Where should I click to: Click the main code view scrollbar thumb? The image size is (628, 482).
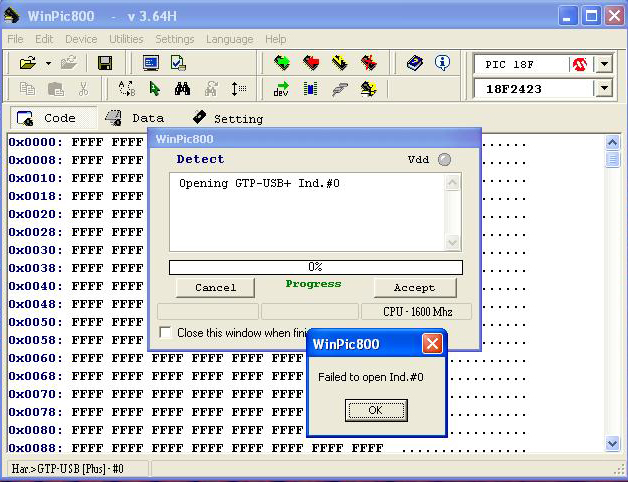click(612, 159)
